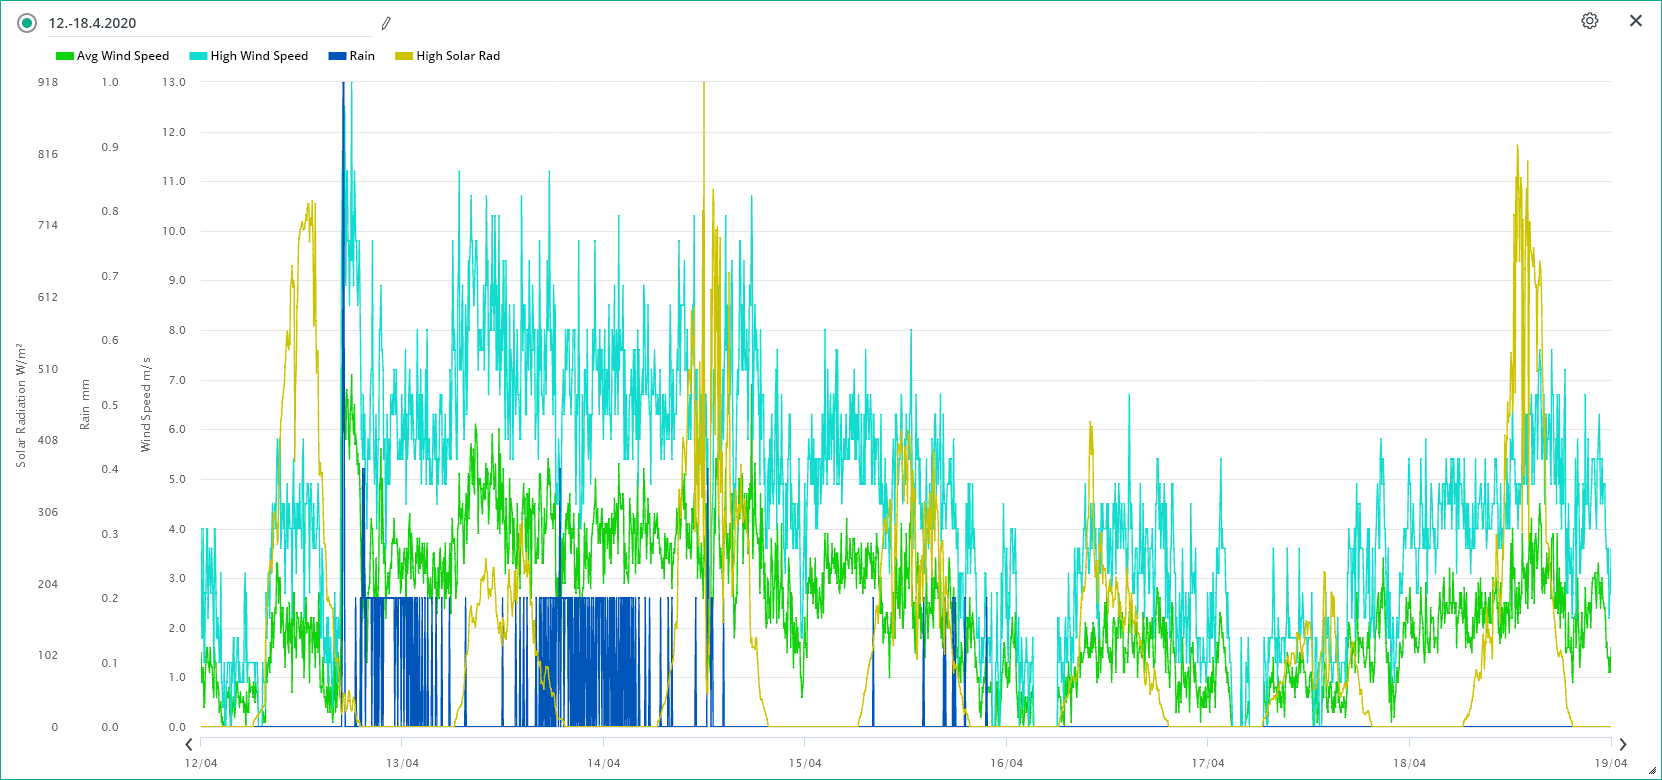
Task: Hide the High Wind Speed series label
Action: click(x=259, y=56)
